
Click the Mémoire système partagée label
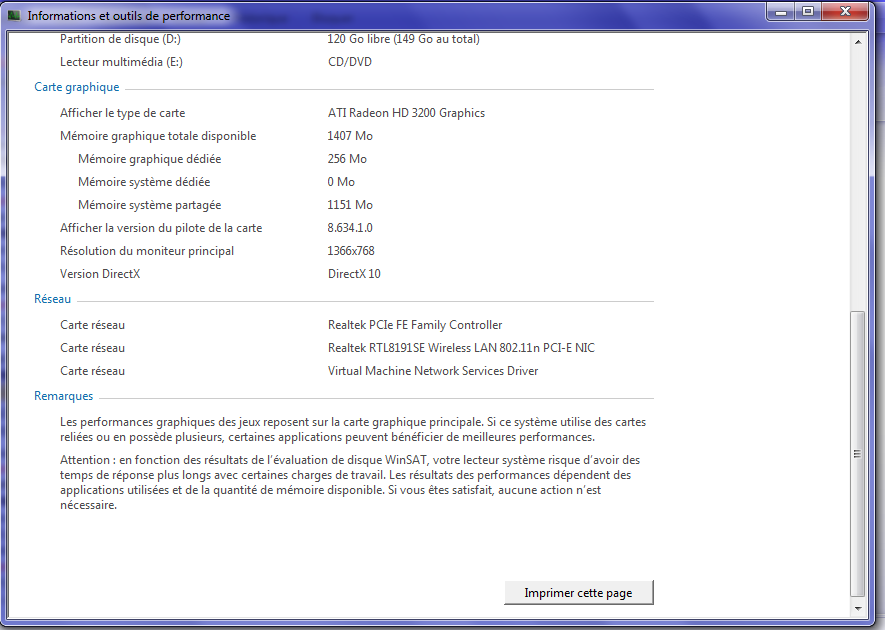tap(150, 205)
